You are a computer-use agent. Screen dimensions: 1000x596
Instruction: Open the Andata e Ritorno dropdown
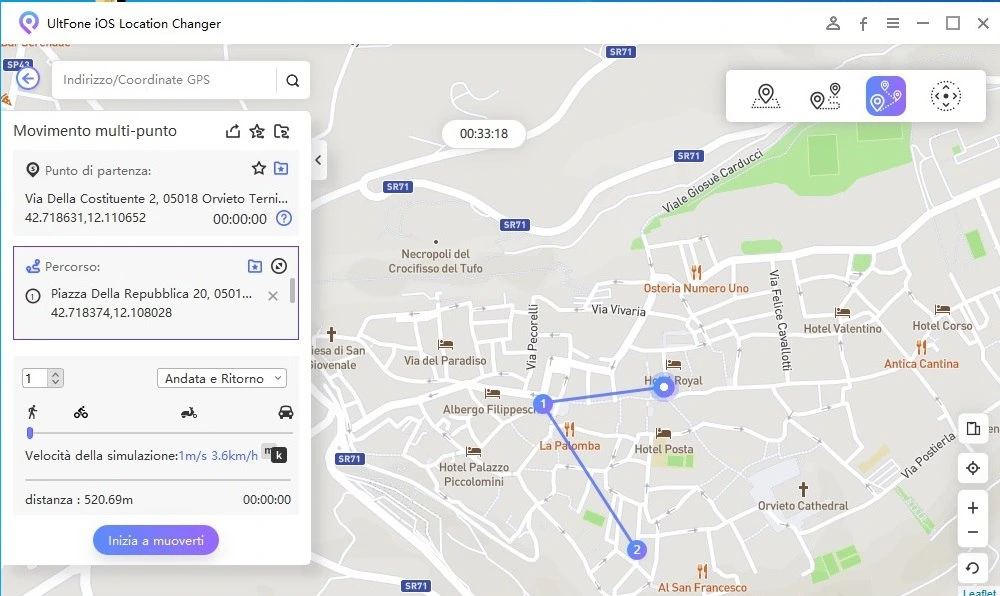(220, 378)
